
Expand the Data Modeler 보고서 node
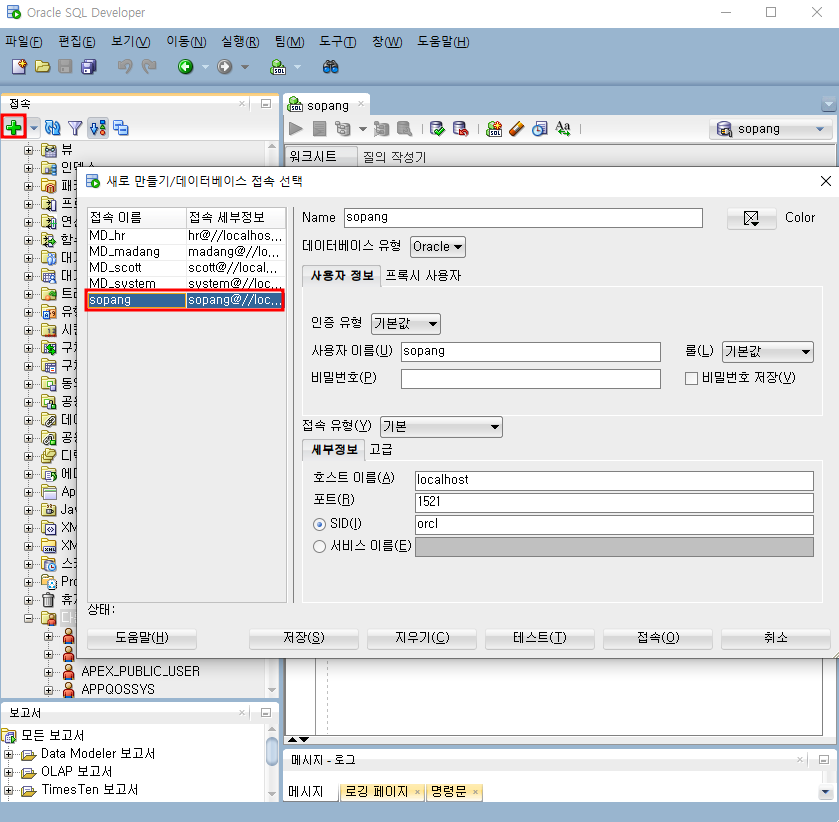tap(8, 754)
